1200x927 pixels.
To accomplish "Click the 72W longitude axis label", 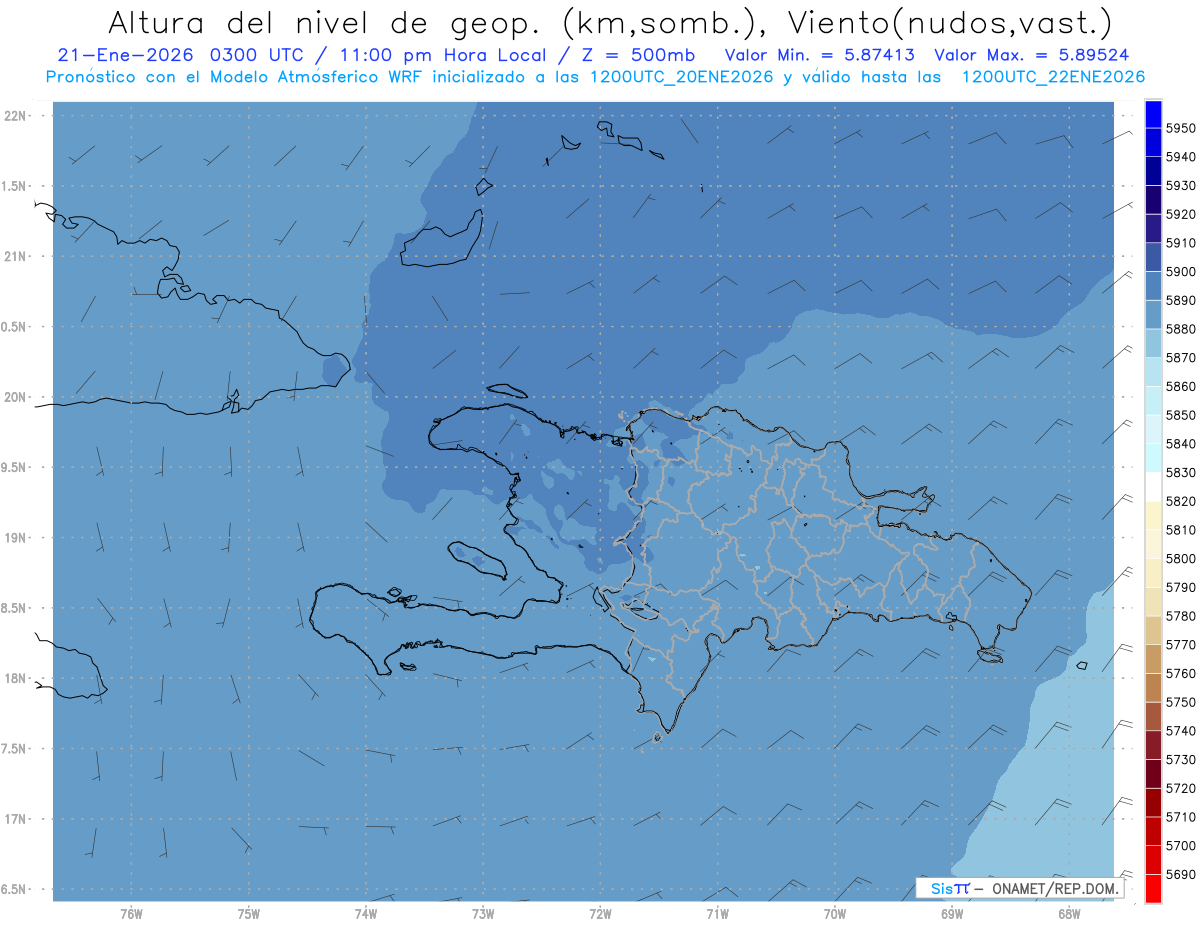I will (600, 914).
